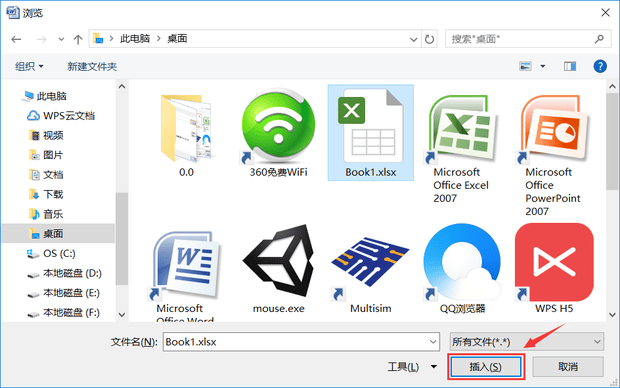Change the view layout icon

[525, 66]
